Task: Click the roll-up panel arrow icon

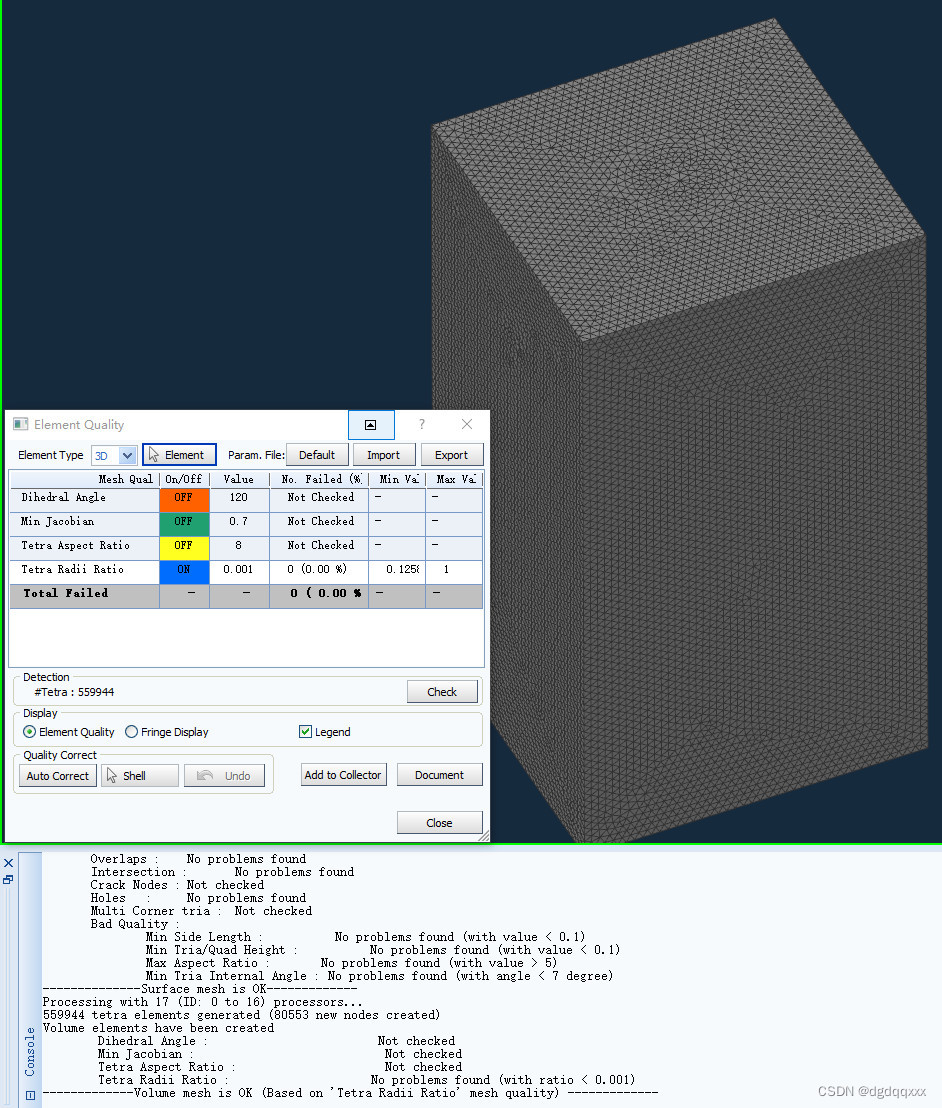Action: 371,424
